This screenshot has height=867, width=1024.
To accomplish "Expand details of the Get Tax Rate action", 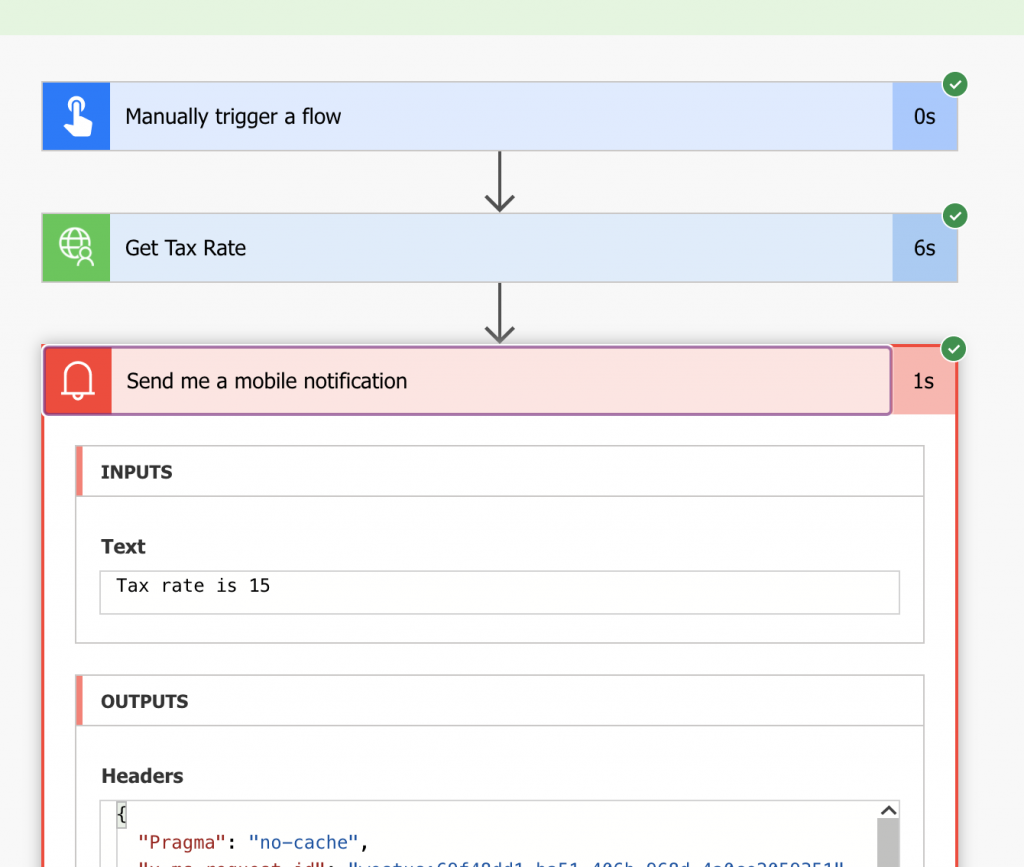I will pos(500,247).
